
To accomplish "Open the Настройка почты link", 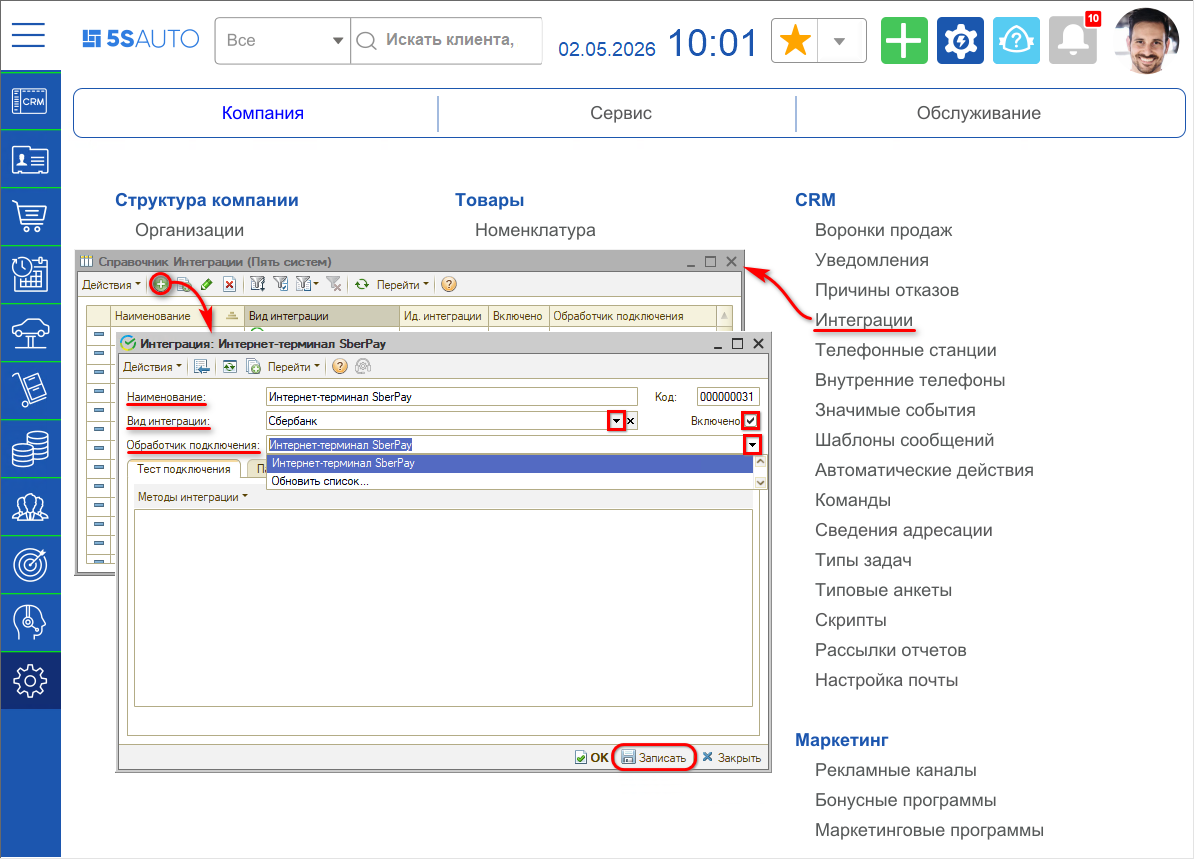I will [886, 681].
